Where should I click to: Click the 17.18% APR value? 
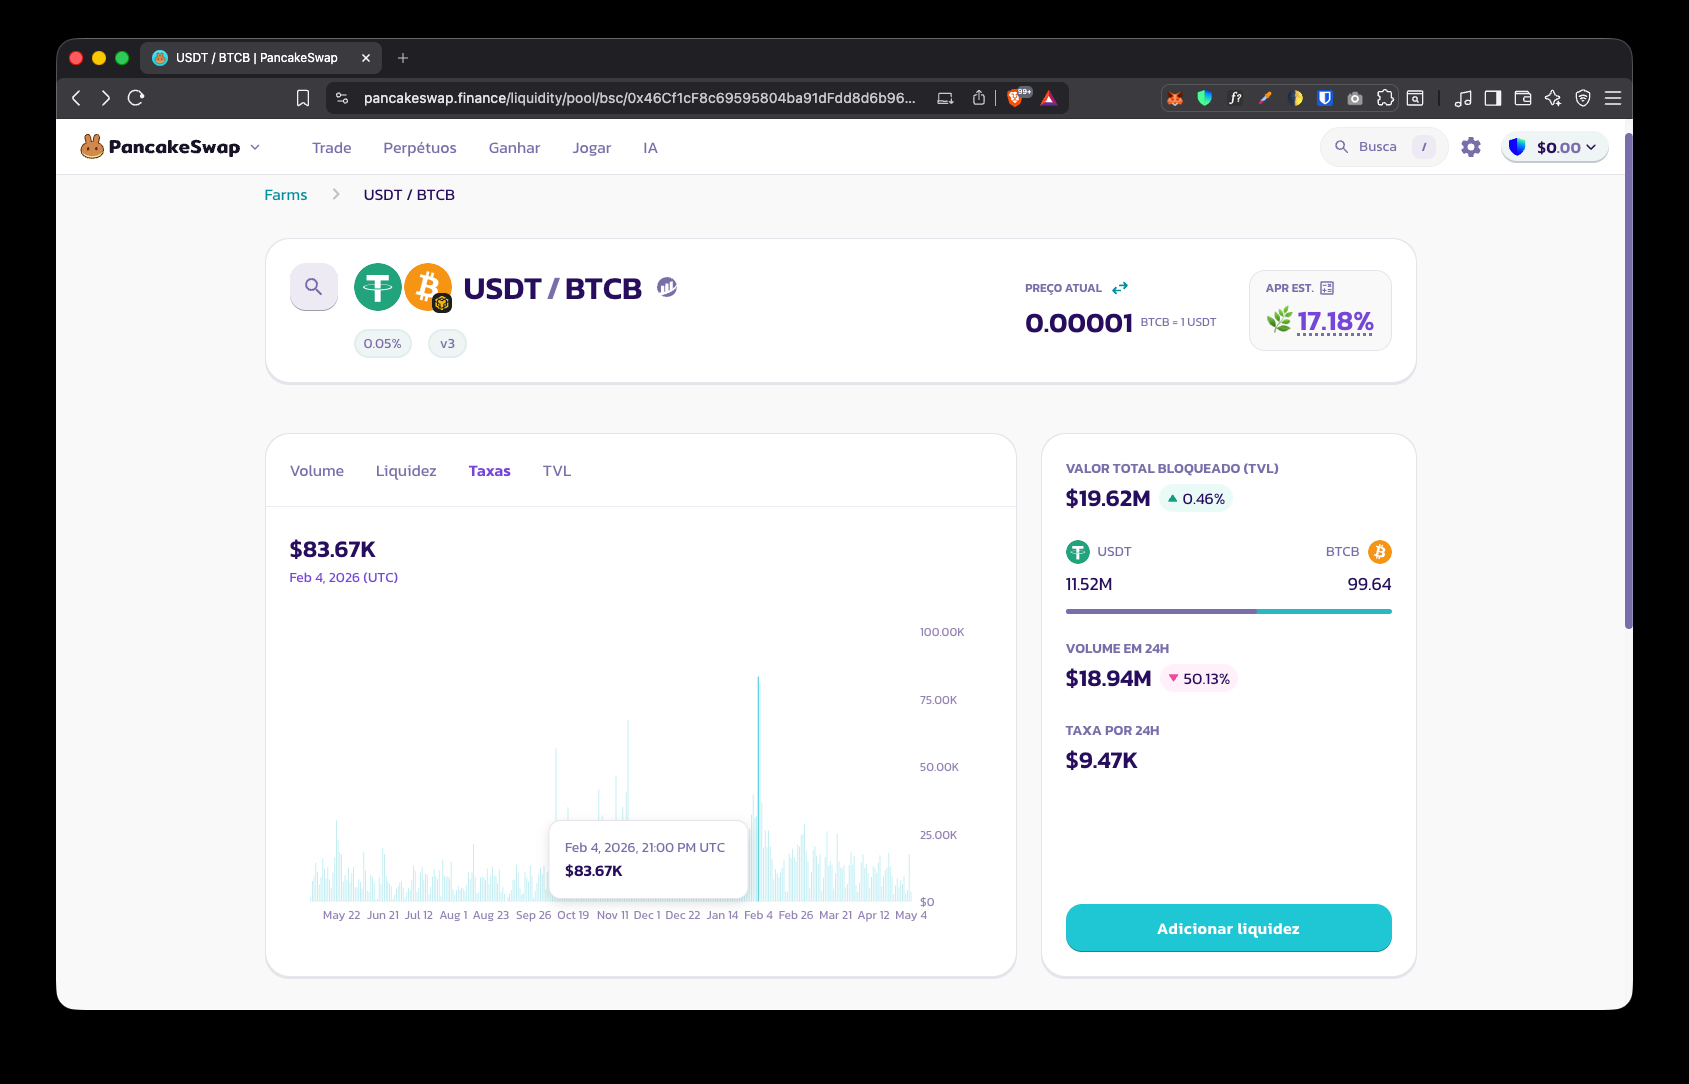click(1335, 321)
